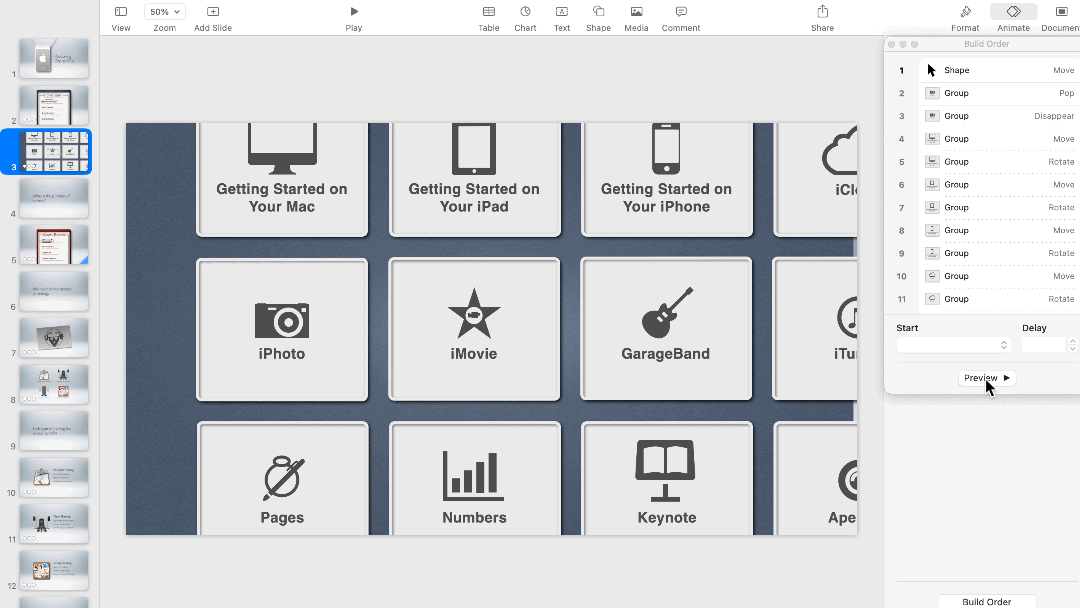Screen dimensions: 1080x608
Task: Click the Build Order button
Action: click(x=987, y=601)
